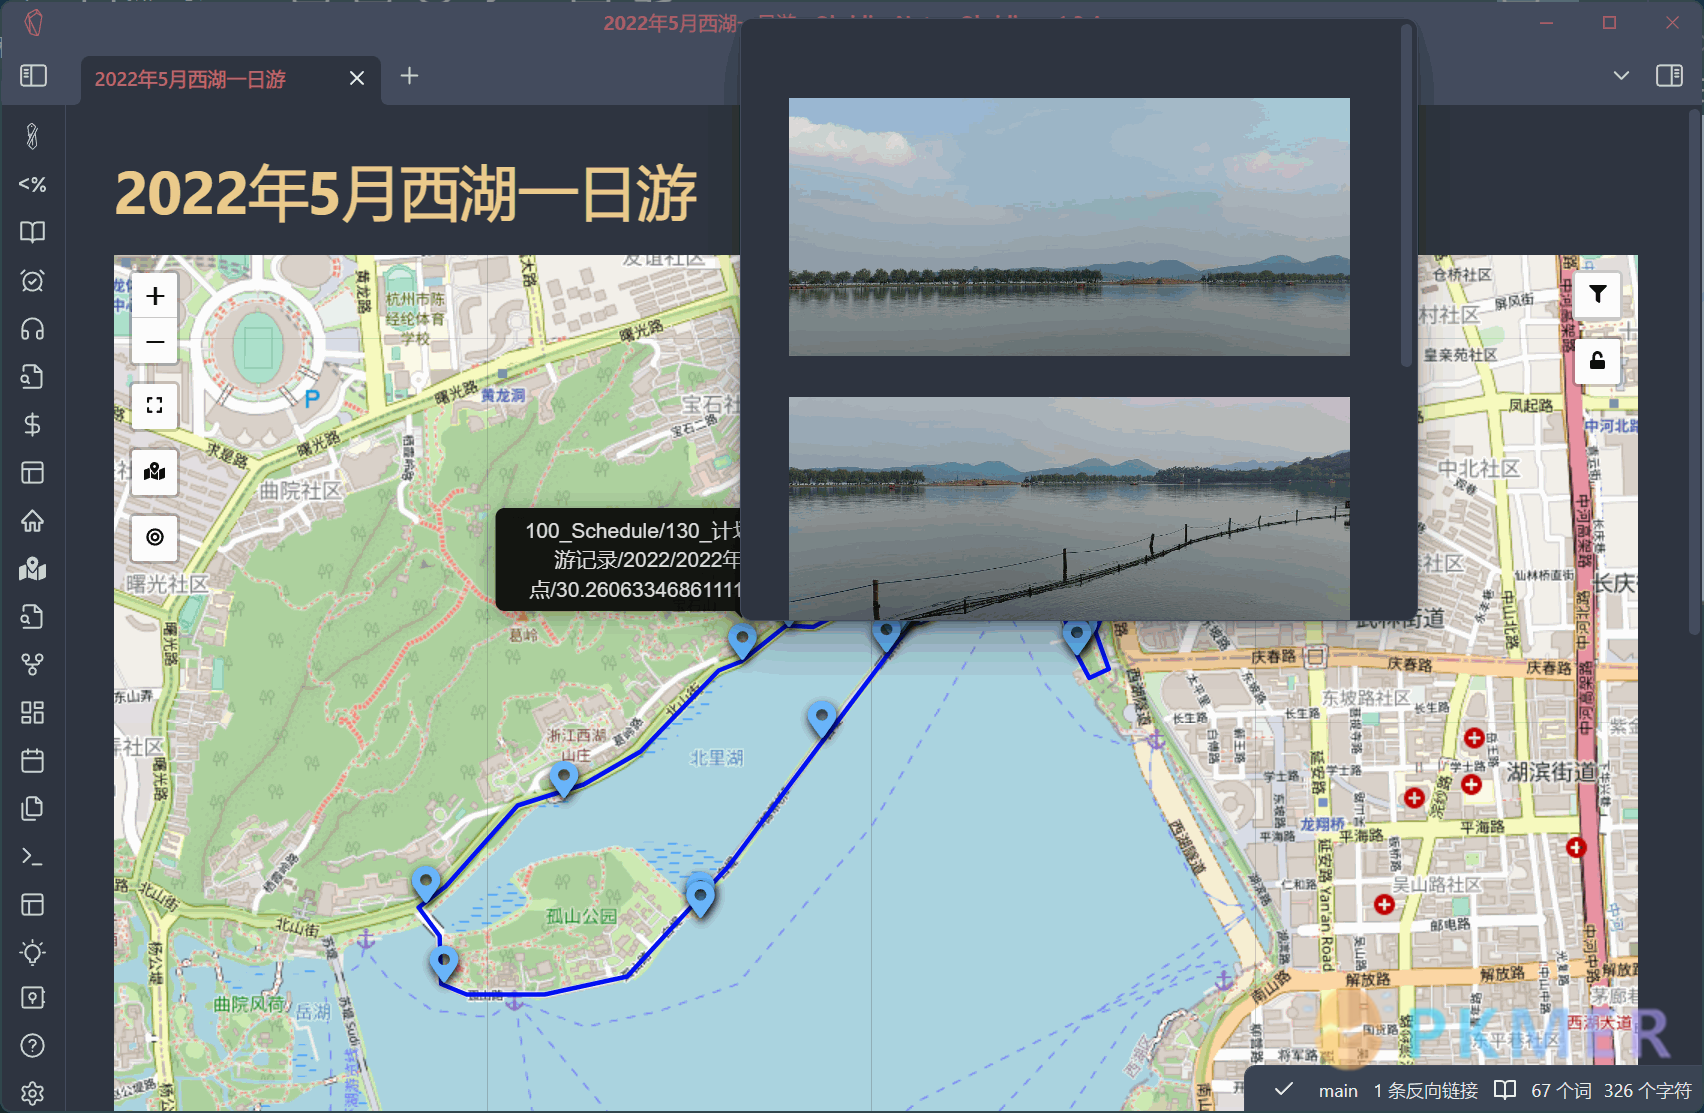Open the home ribbon icon
This screenshot has width=1704, height=1113.
point(32,520)
